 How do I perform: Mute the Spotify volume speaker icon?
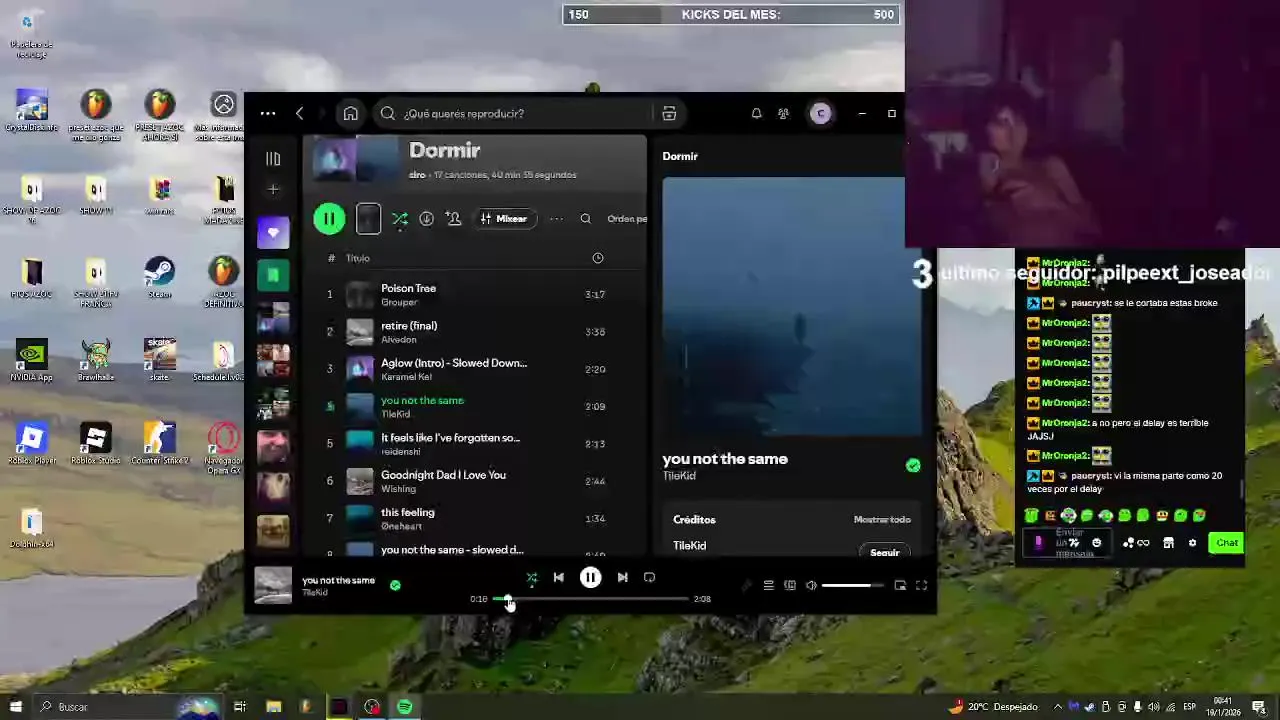(811, 585)
